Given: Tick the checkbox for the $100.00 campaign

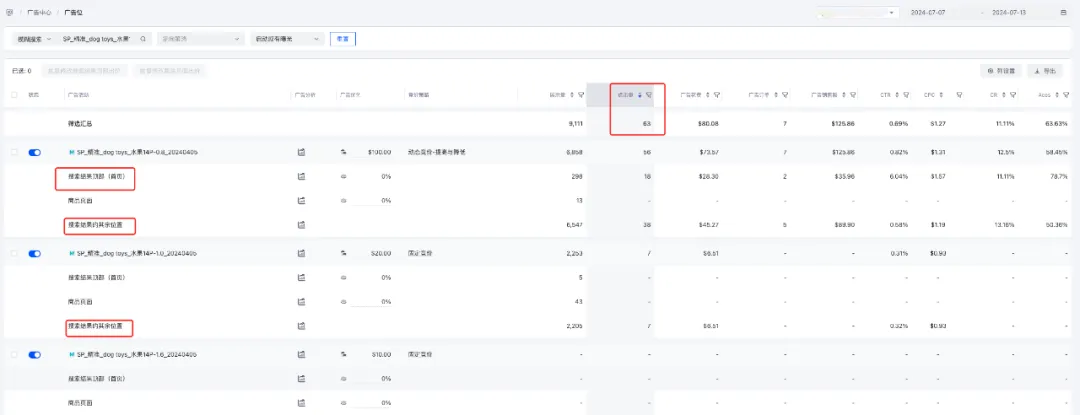Looking at the screenshot, I should 14,152.
